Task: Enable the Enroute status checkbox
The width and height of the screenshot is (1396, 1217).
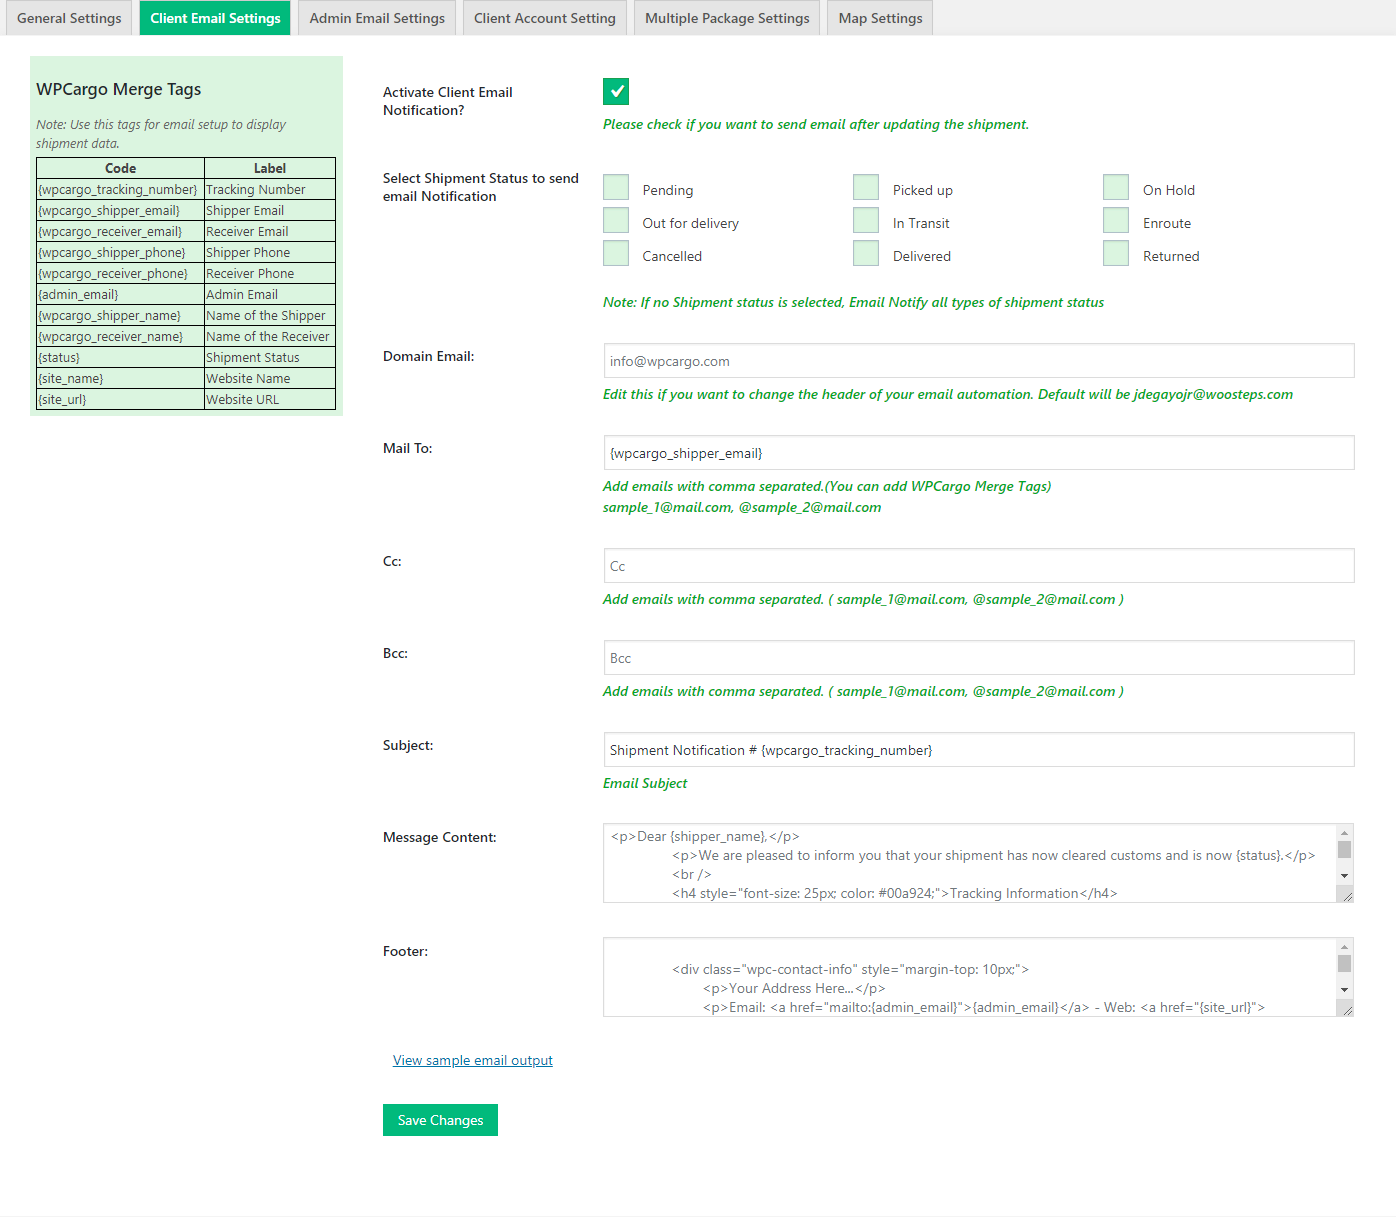Action: 1116,220
